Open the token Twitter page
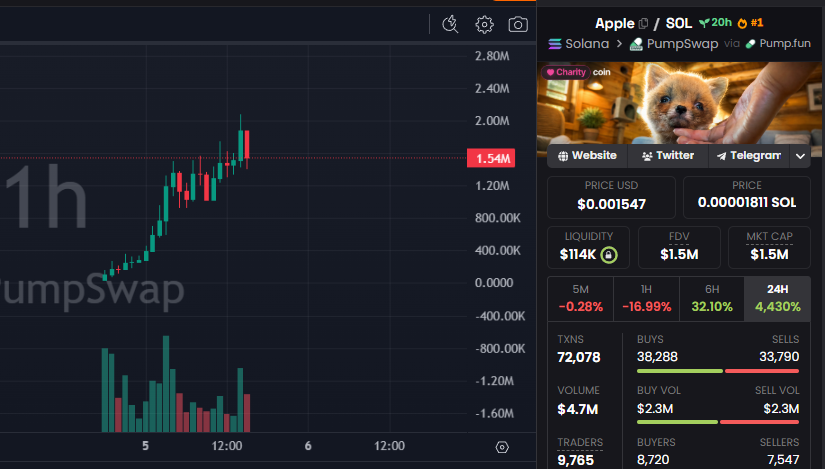 point(668,156)
